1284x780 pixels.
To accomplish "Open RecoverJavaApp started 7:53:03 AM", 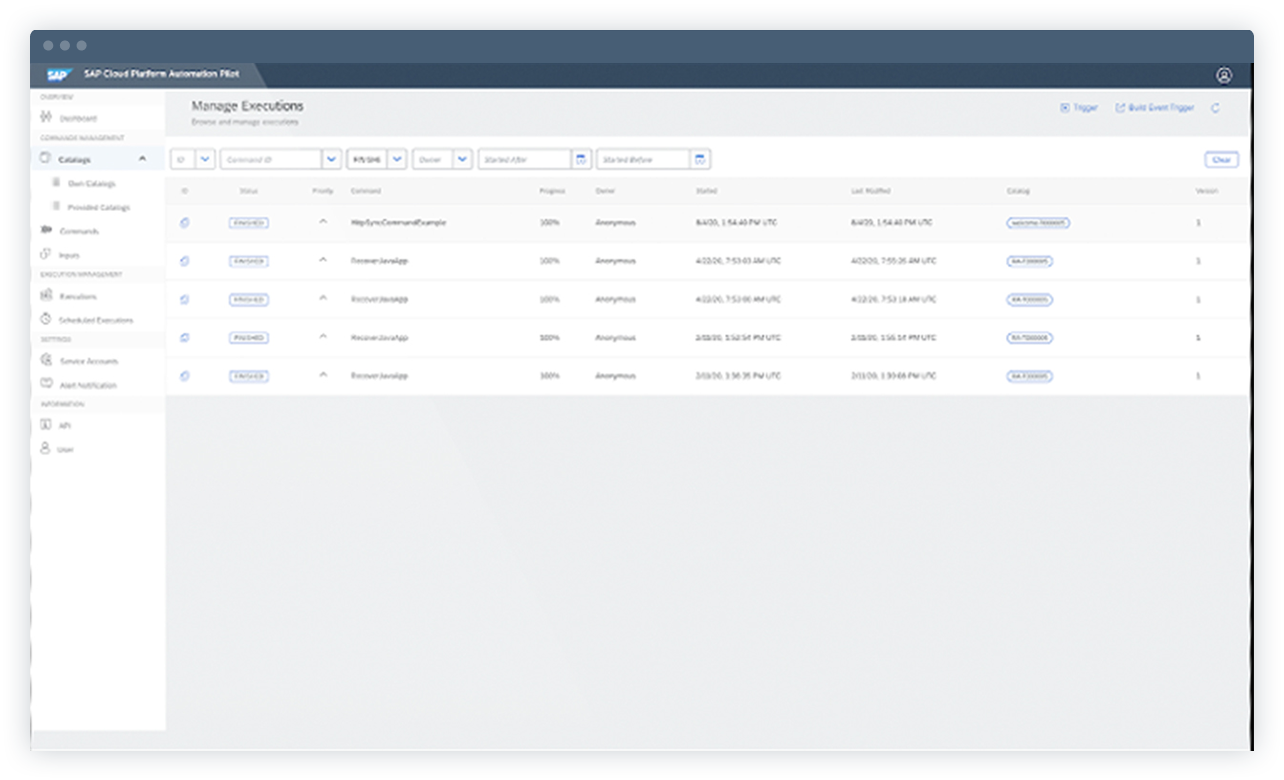I will click(x=380, y=261).
